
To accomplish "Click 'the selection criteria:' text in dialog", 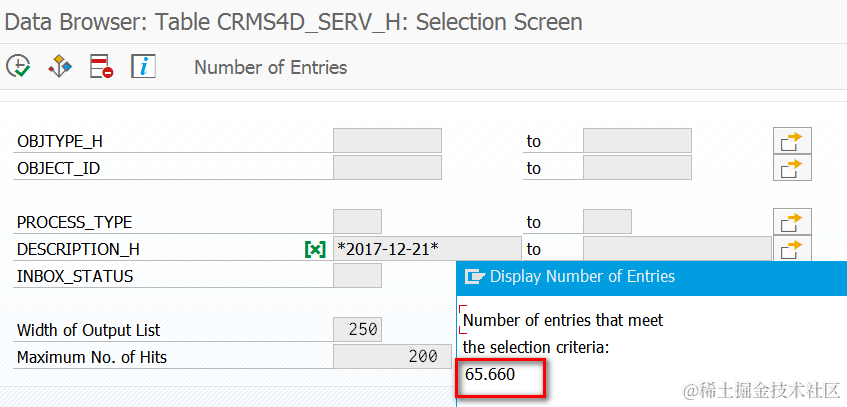I will 536,348.
